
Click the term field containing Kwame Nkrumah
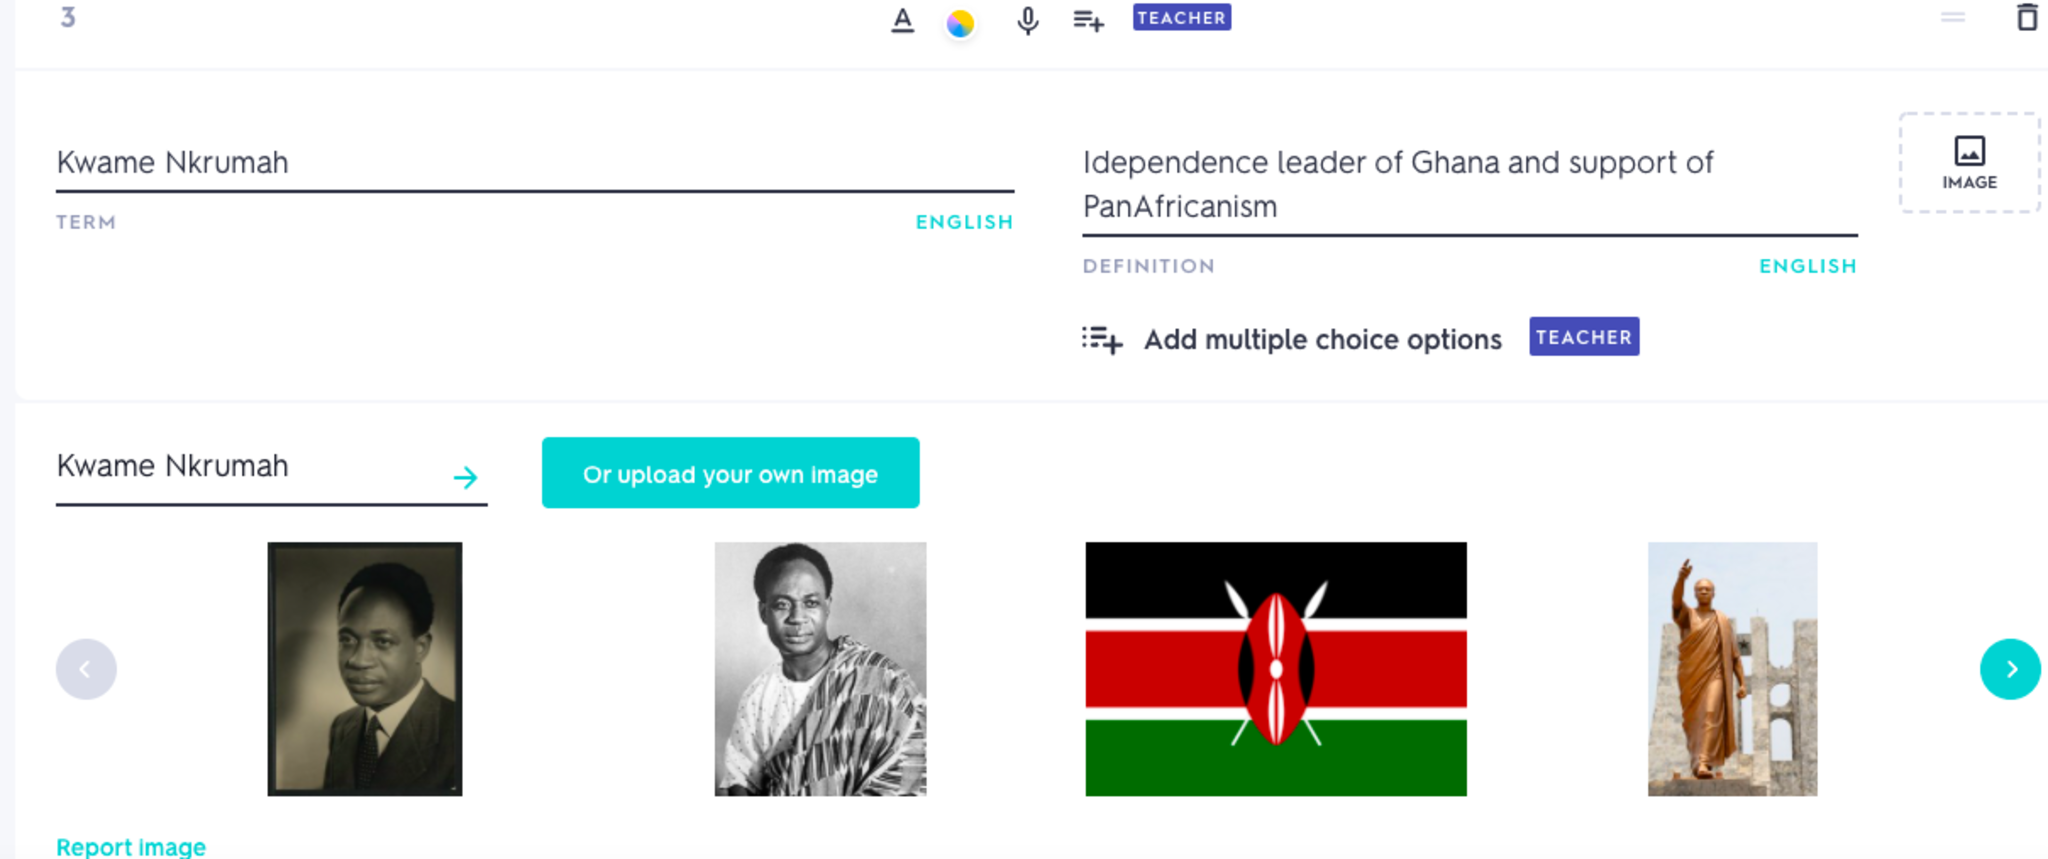point(534,163)
